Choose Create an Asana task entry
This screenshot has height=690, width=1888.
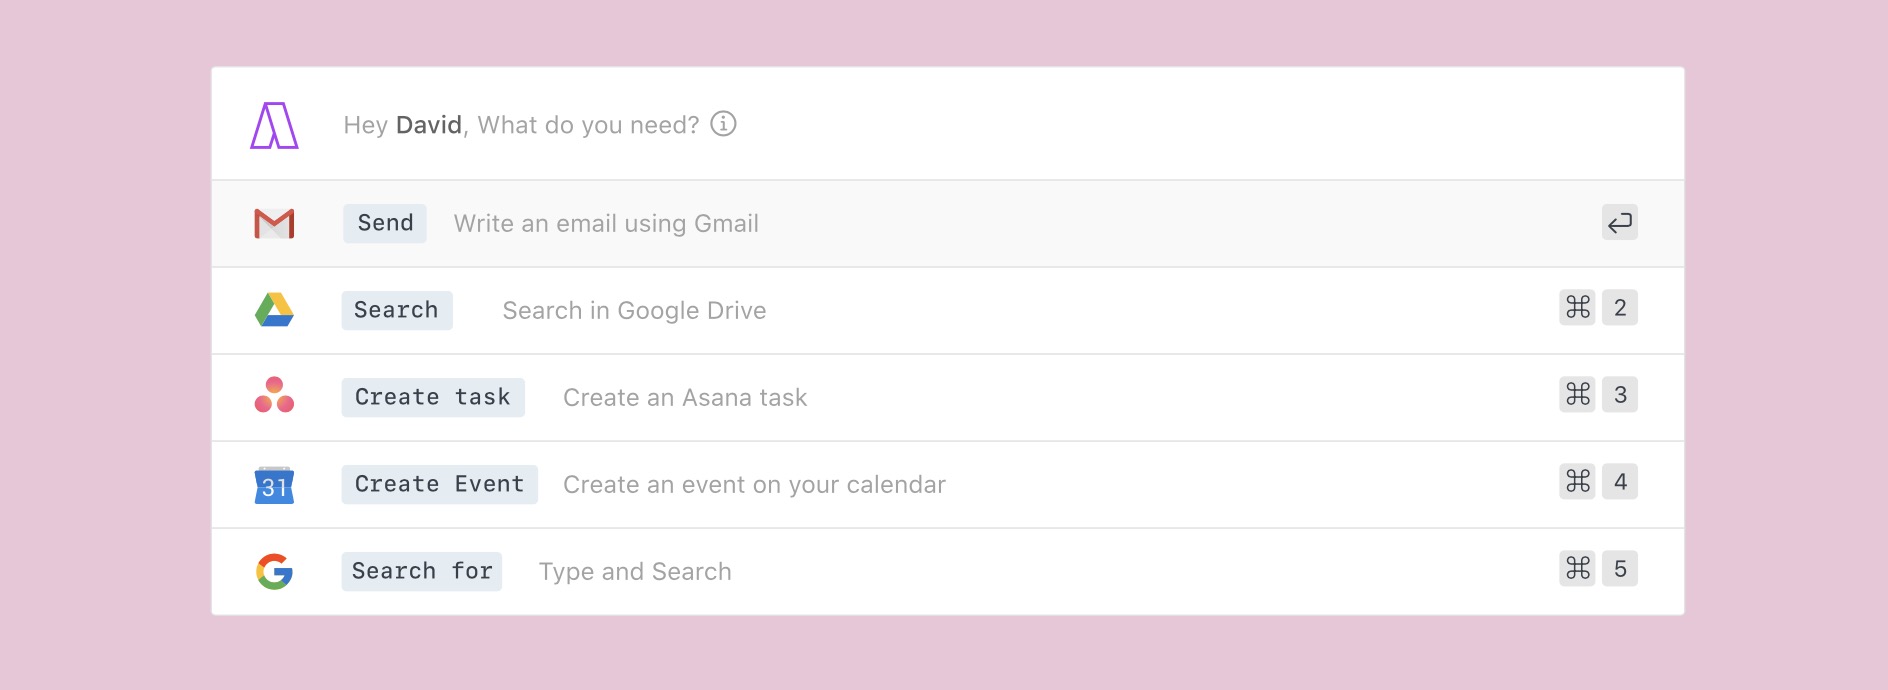(x=685, y=398)
